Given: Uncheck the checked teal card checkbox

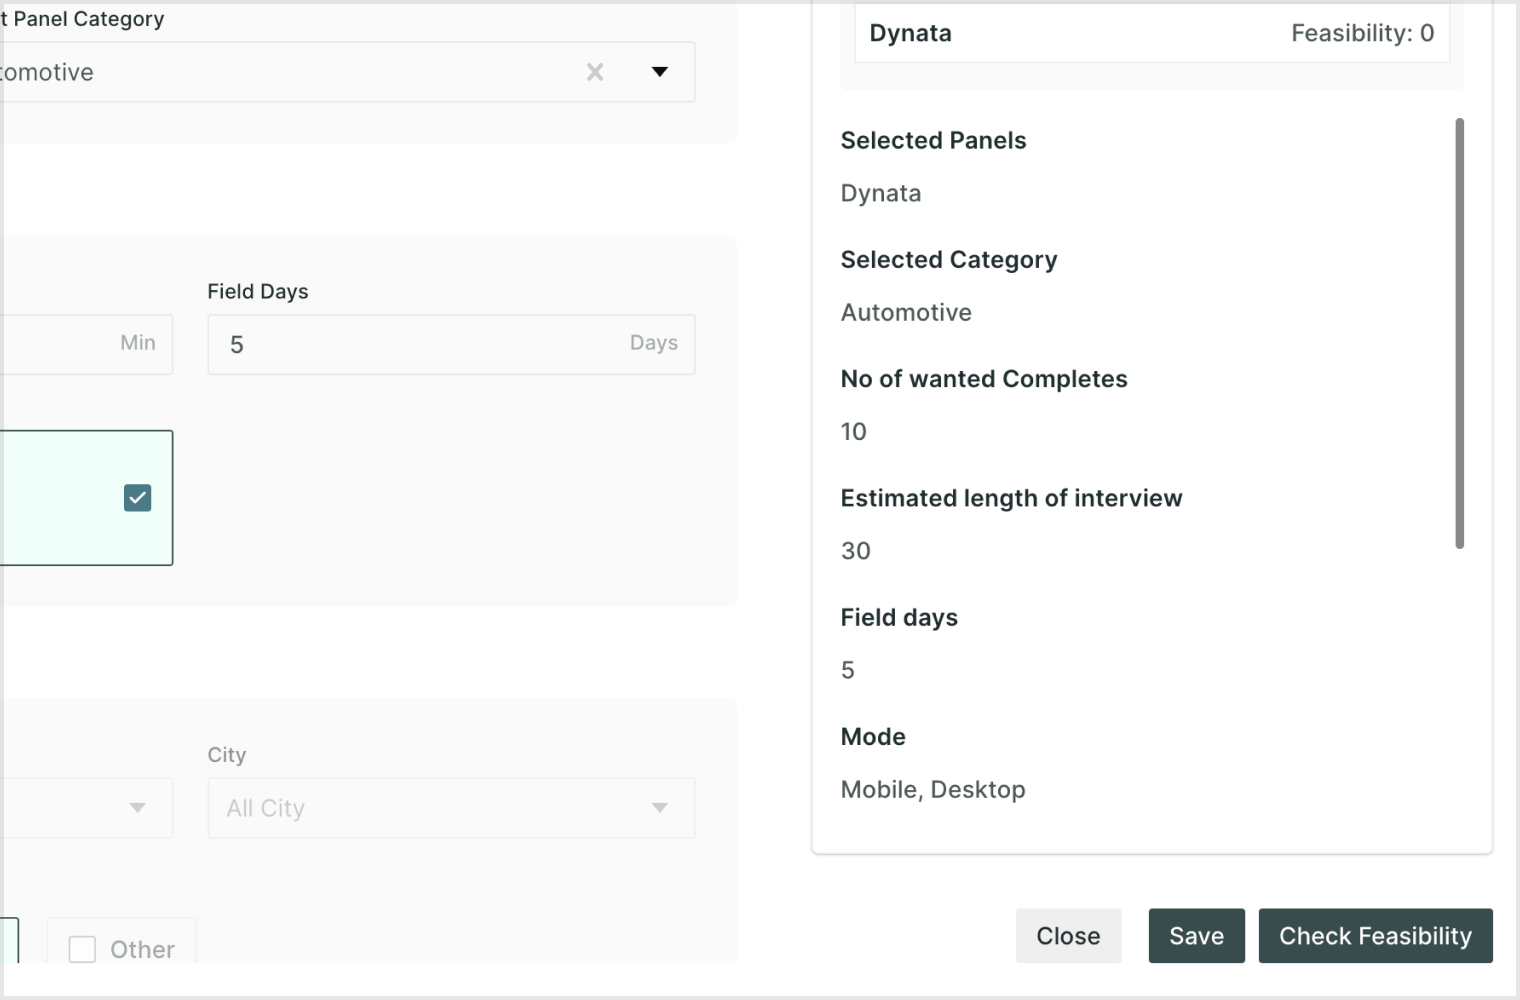Looking at the screenshot, I should tap(137, 498).
